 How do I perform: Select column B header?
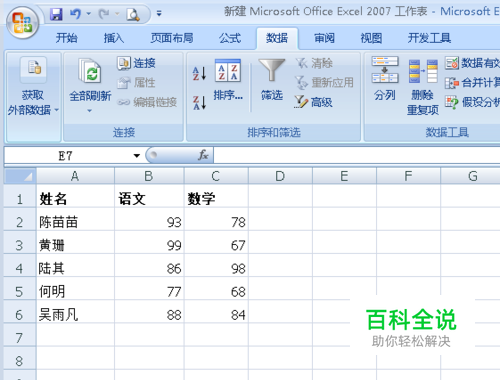tap(149, 176)
